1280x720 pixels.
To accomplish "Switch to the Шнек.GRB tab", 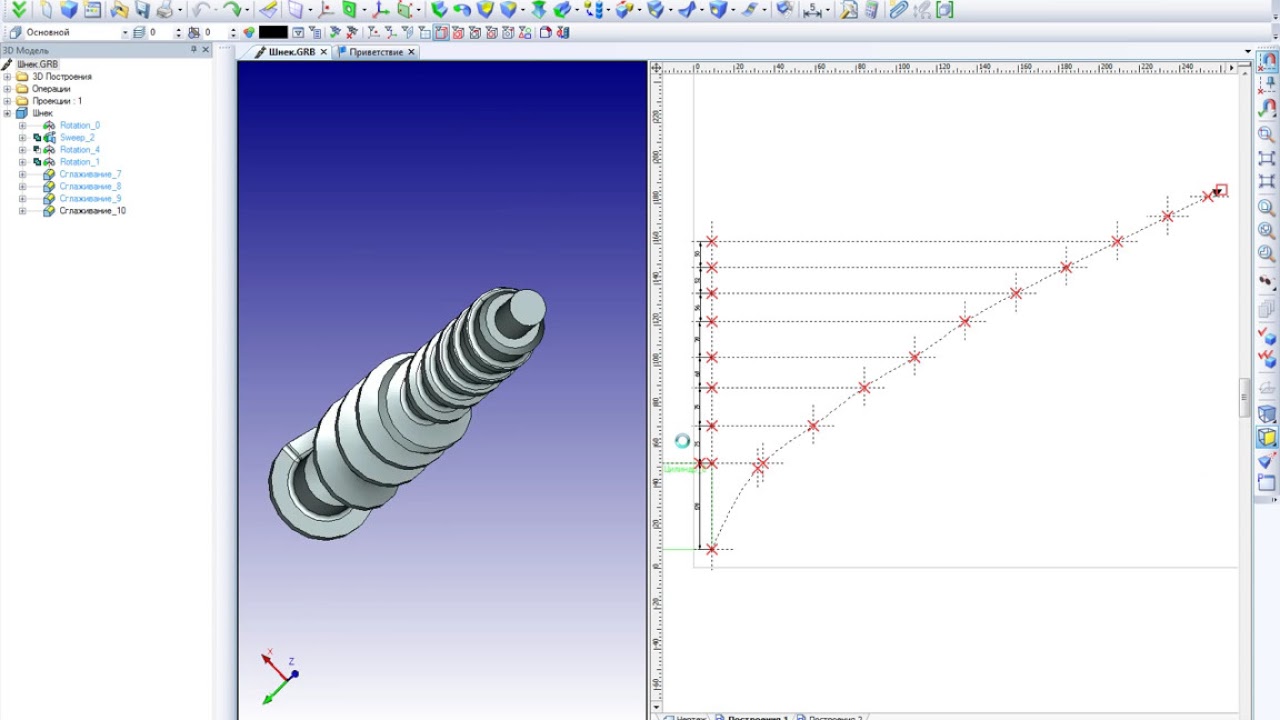I will point(292,52).
